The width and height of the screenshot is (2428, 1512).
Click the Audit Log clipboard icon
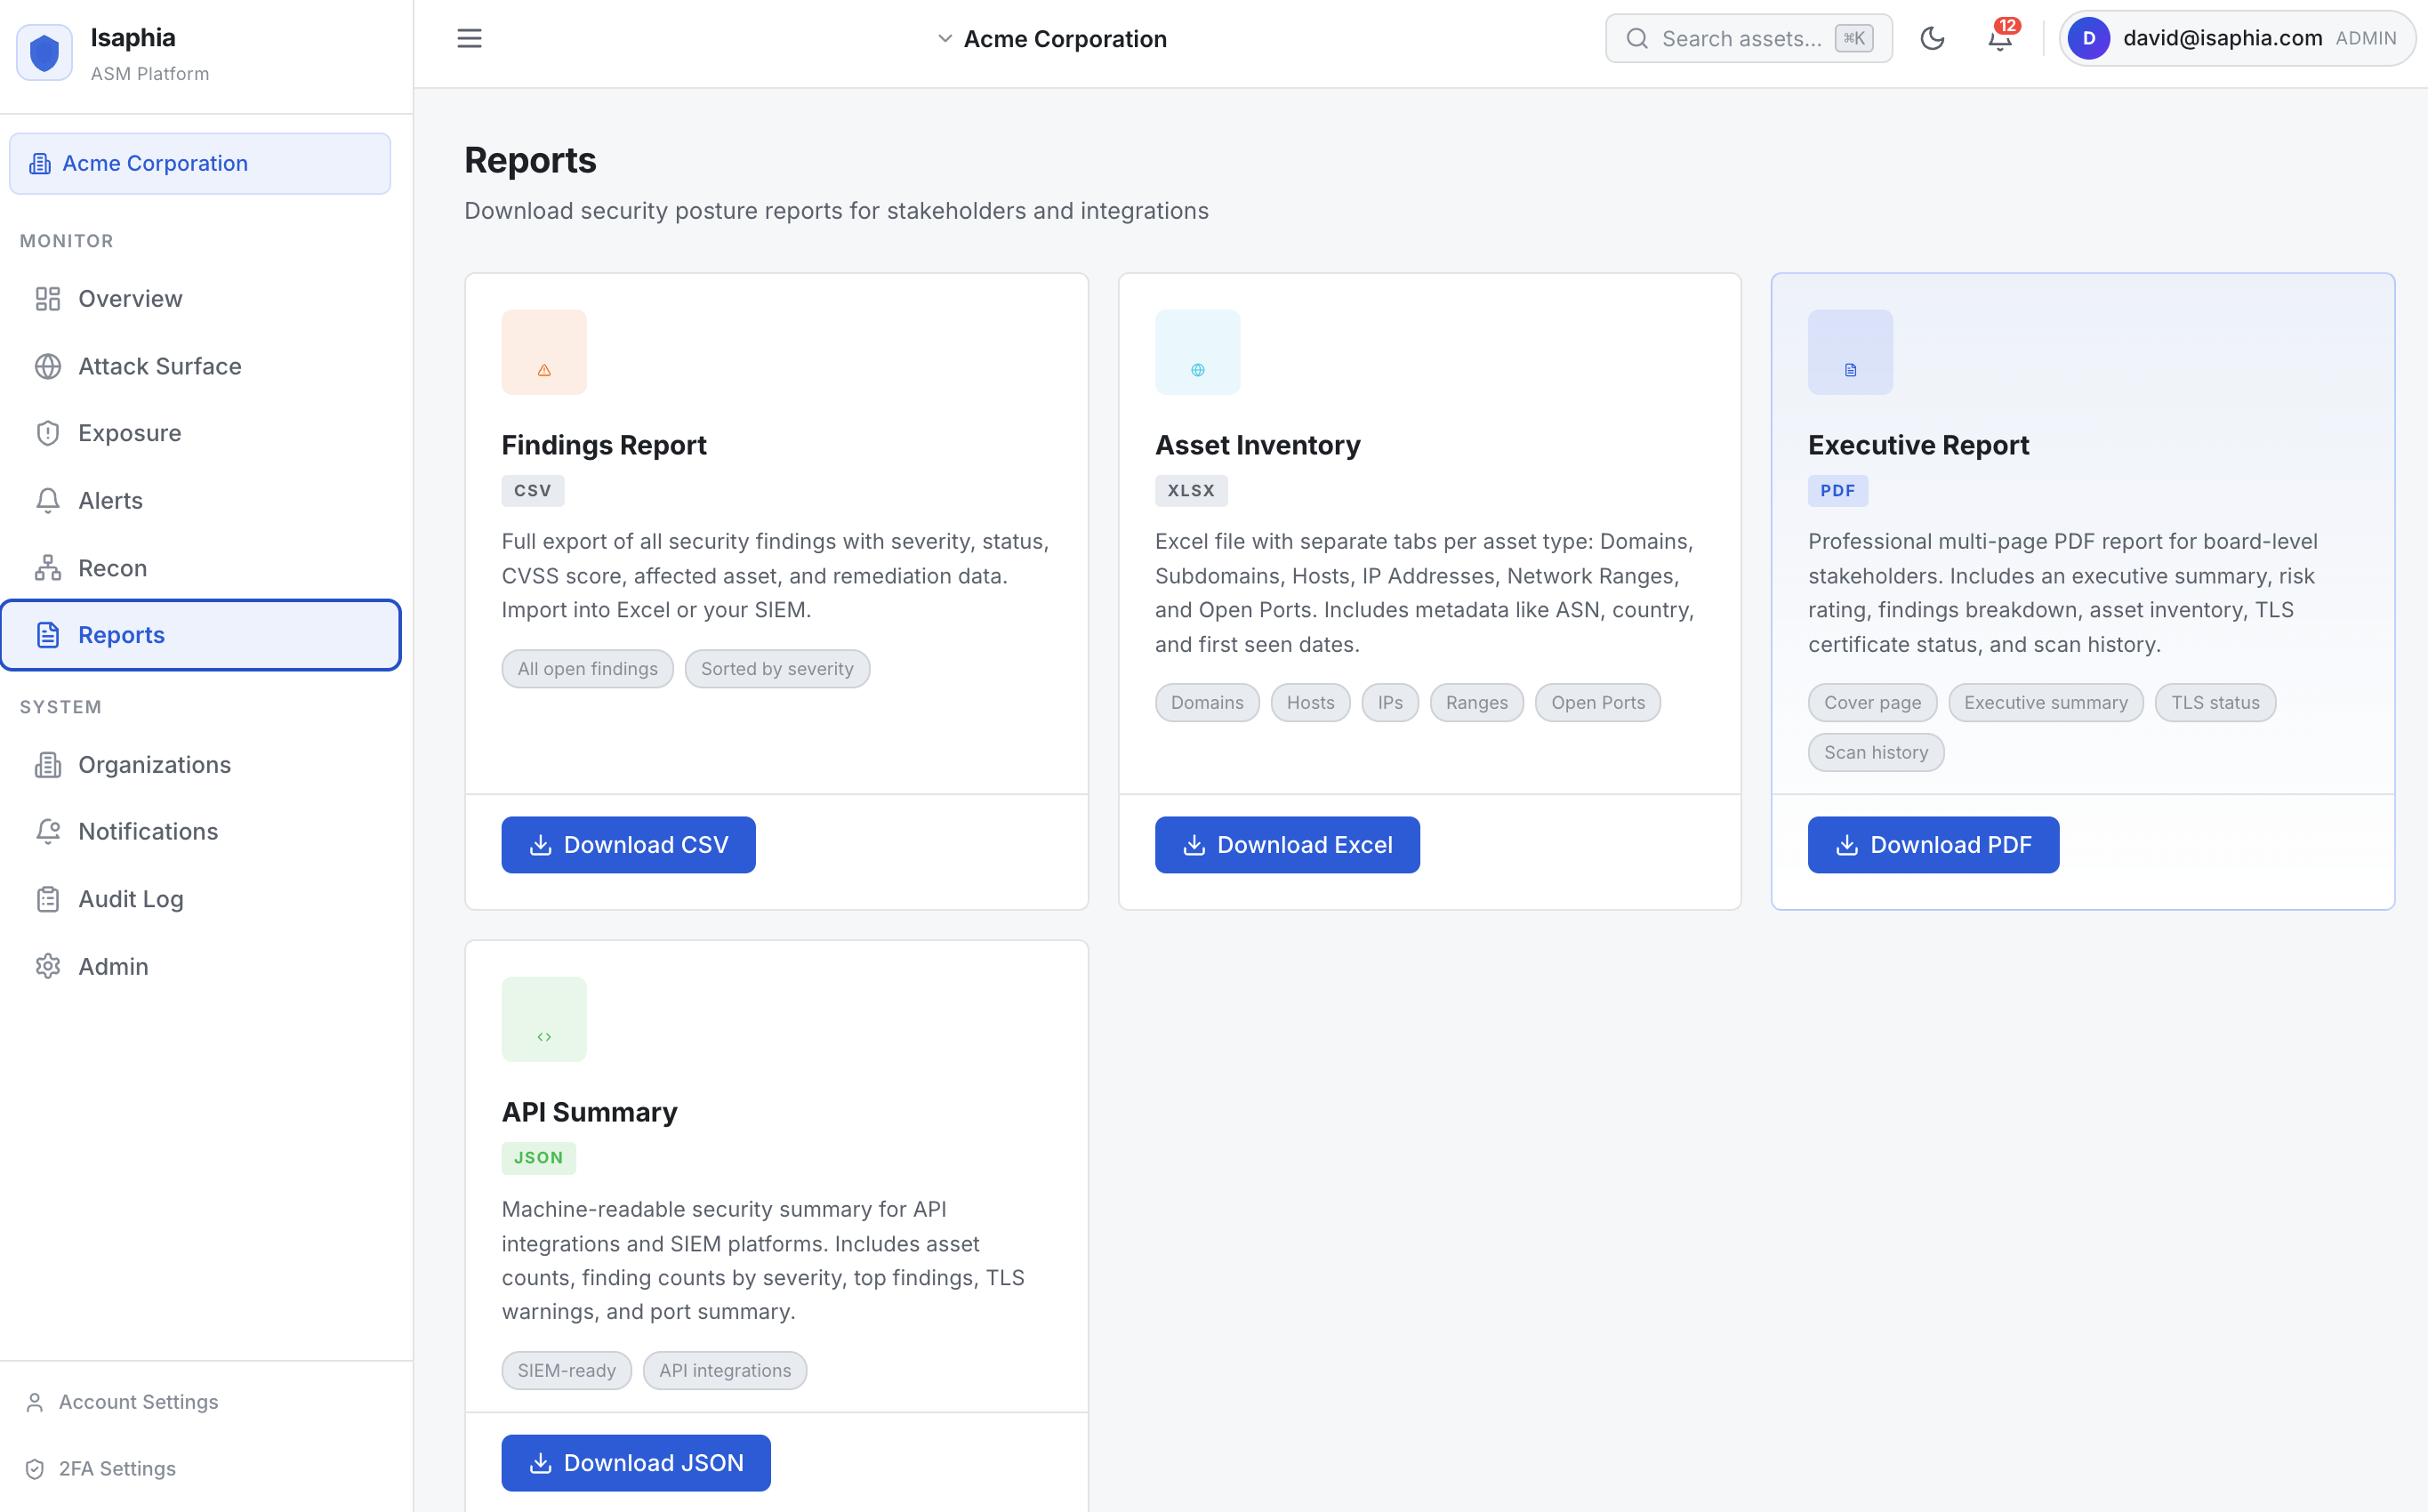tap(48, 899)
